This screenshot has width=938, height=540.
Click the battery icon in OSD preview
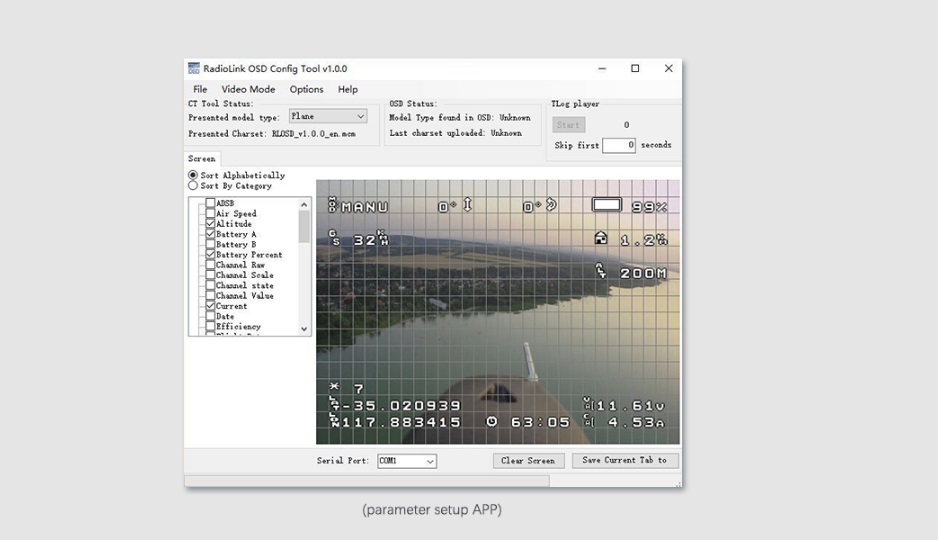(x=607, y=205)
